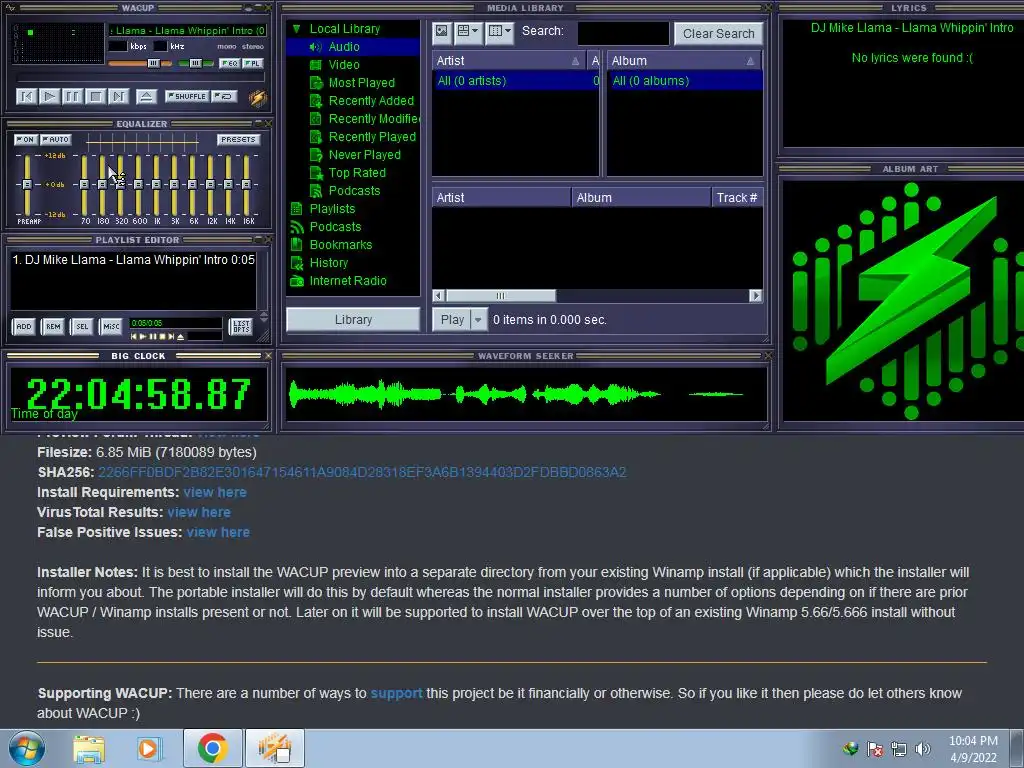Open the Top Rated view
Viewport: 1024px width, 768px height.
(x=357, y=172)
